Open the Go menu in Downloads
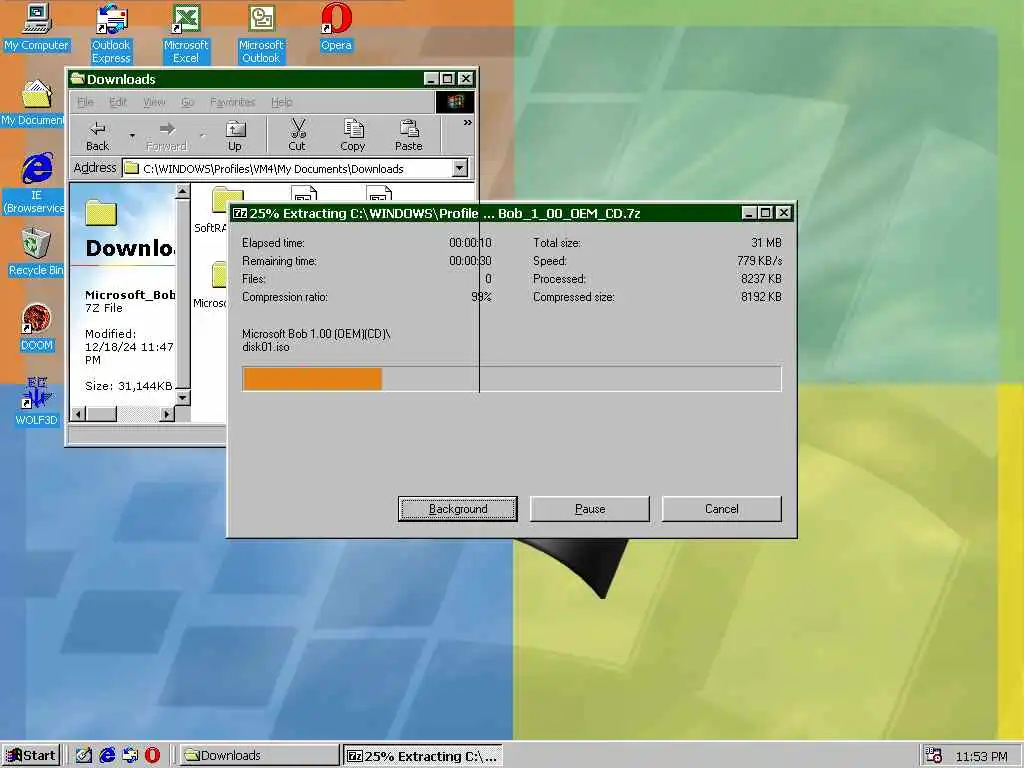The image size is (1024, 768). [x=187, y=102]
